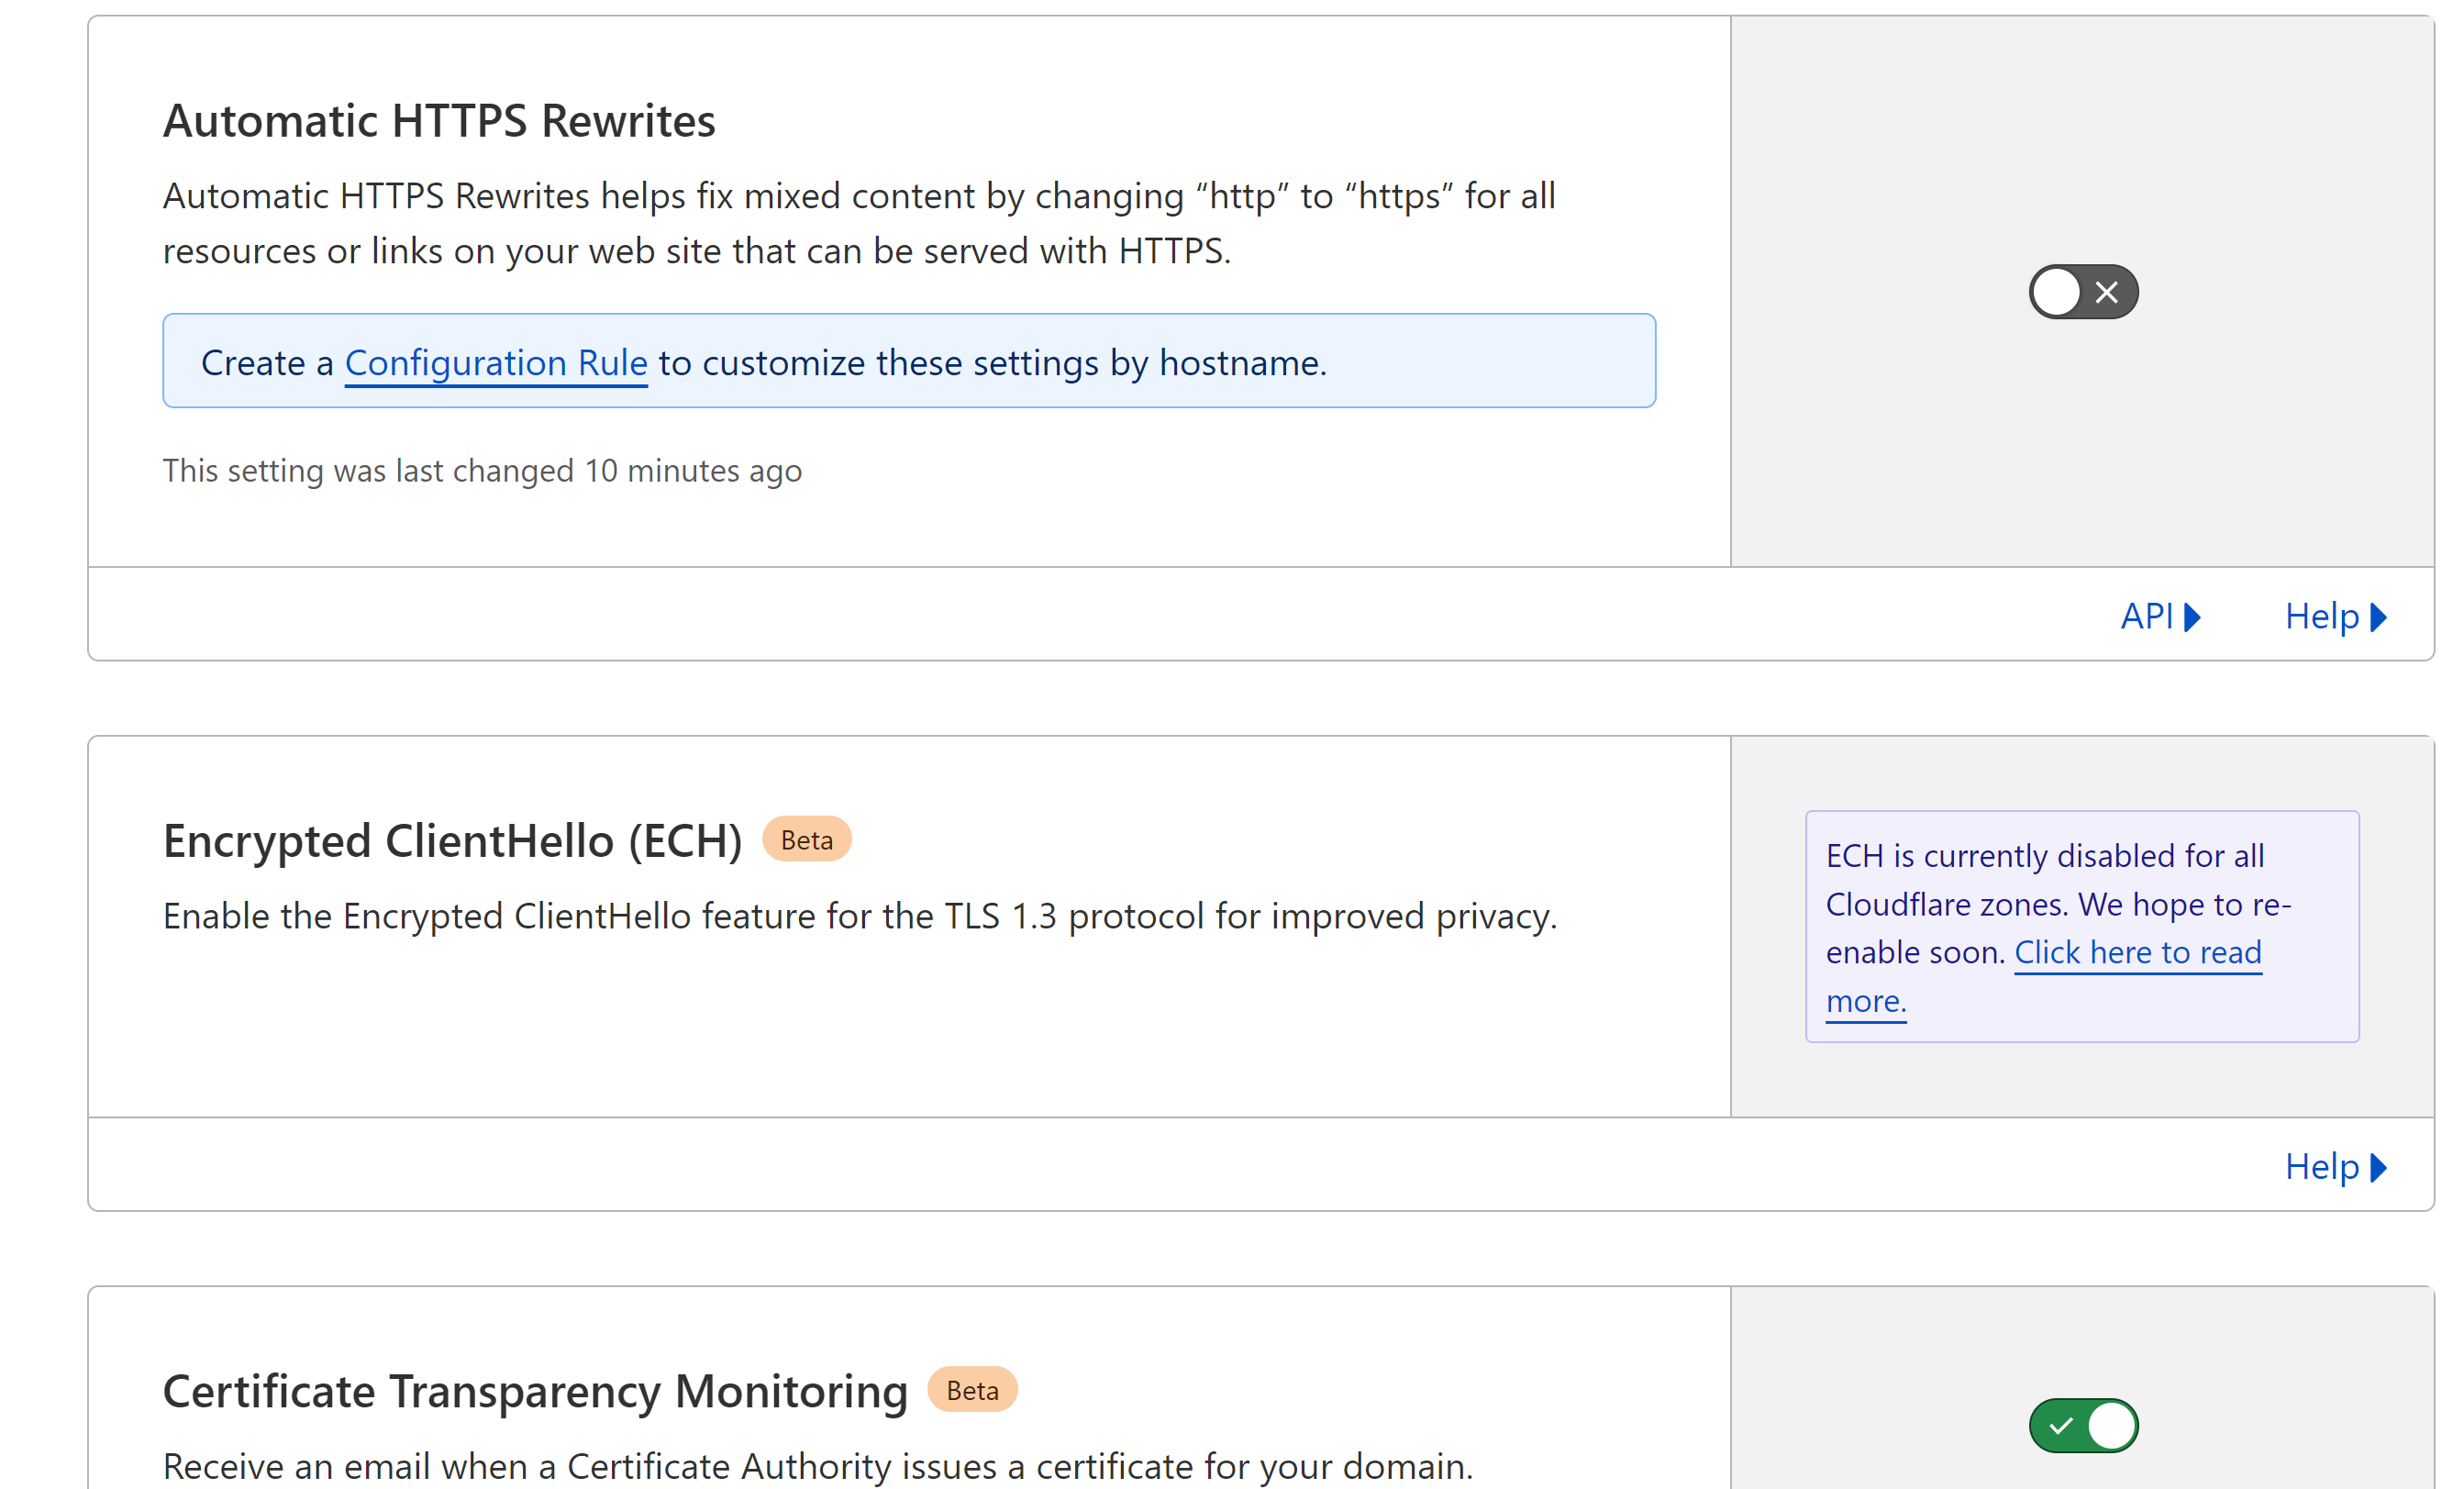
Task: Click the "last changed 10 minutes ago" text
Action: click(x=482, y=471)
